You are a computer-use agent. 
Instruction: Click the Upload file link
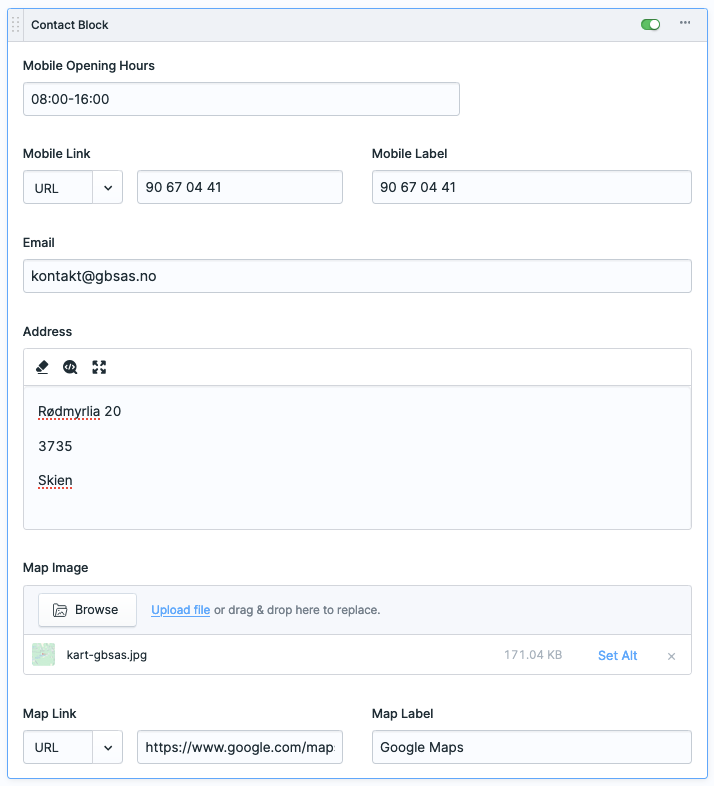point(180,610)
